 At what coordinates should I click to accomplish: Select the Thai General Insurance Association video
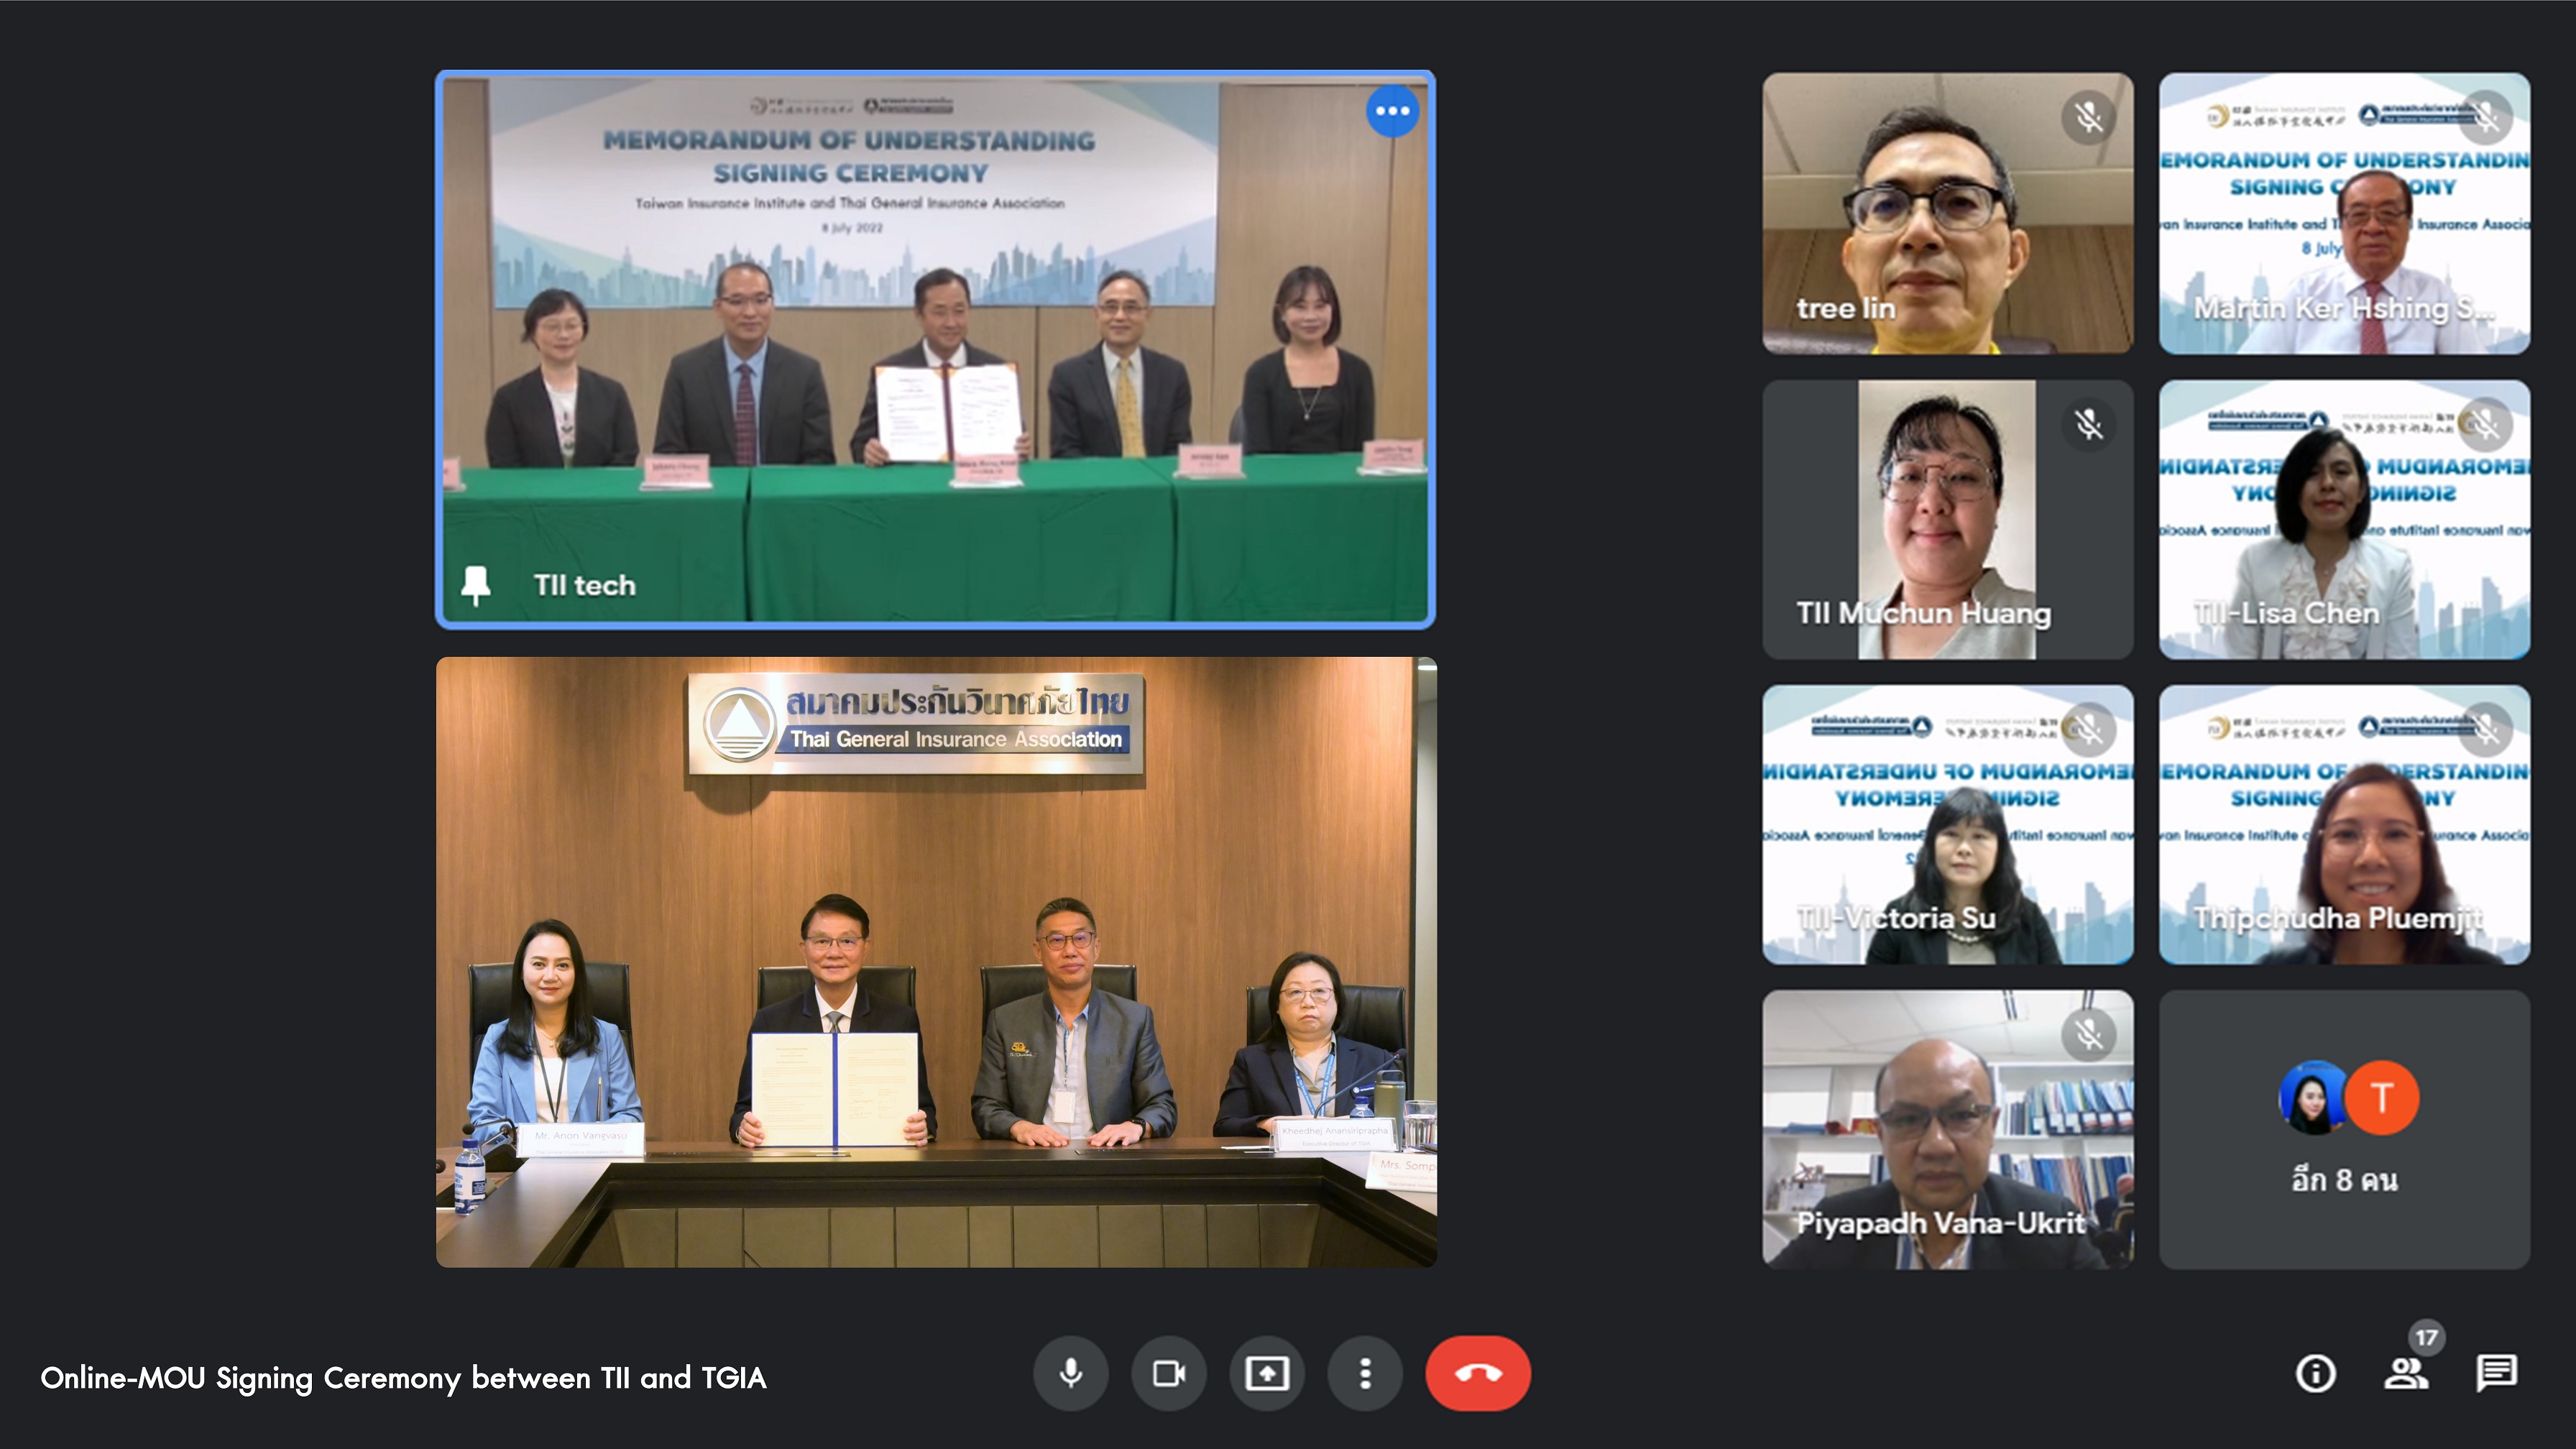[x=936, y=962]
